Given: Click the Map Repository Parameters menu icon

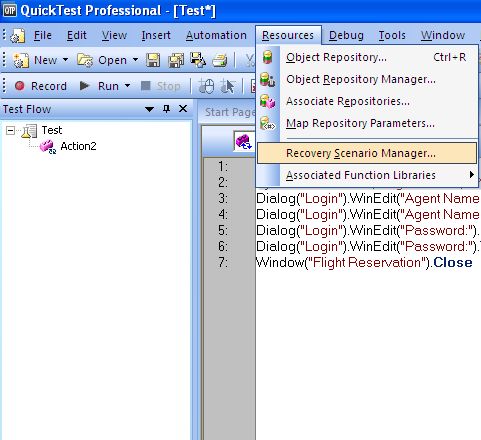Looking at the screenshot, I should [x=268, y=123].
